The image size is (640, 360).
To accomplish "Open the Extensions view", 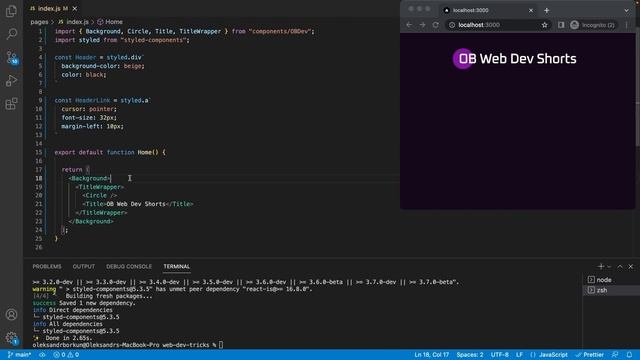I will pyautogui.click(x=11, y=104).
